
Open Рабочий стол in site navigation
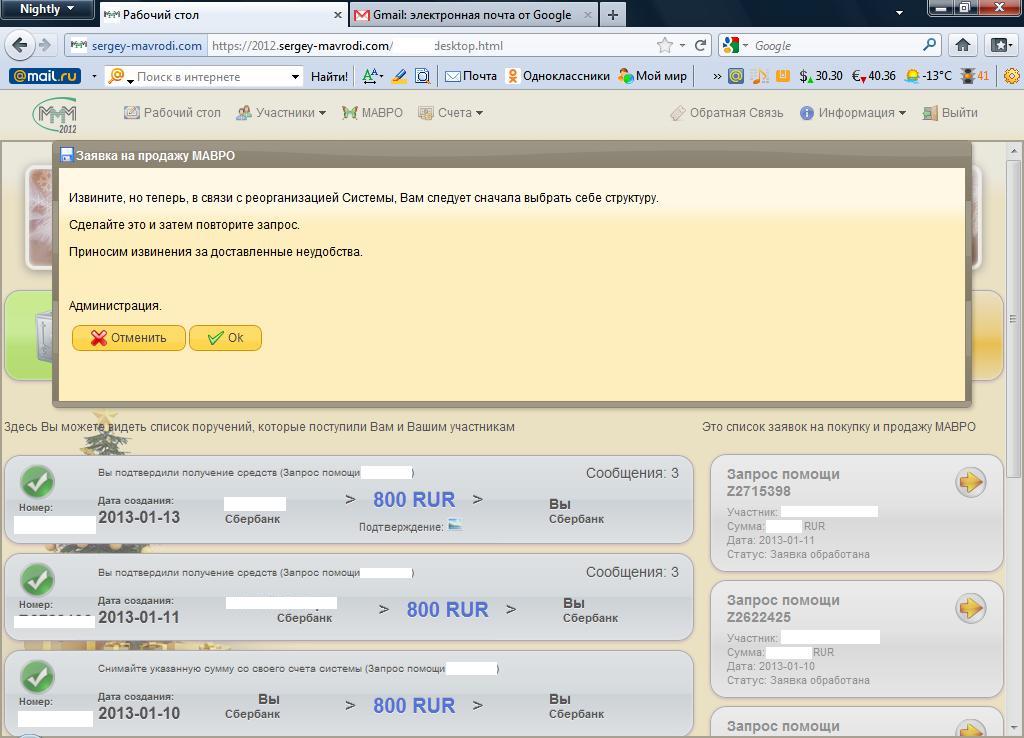tap(172, 112)
